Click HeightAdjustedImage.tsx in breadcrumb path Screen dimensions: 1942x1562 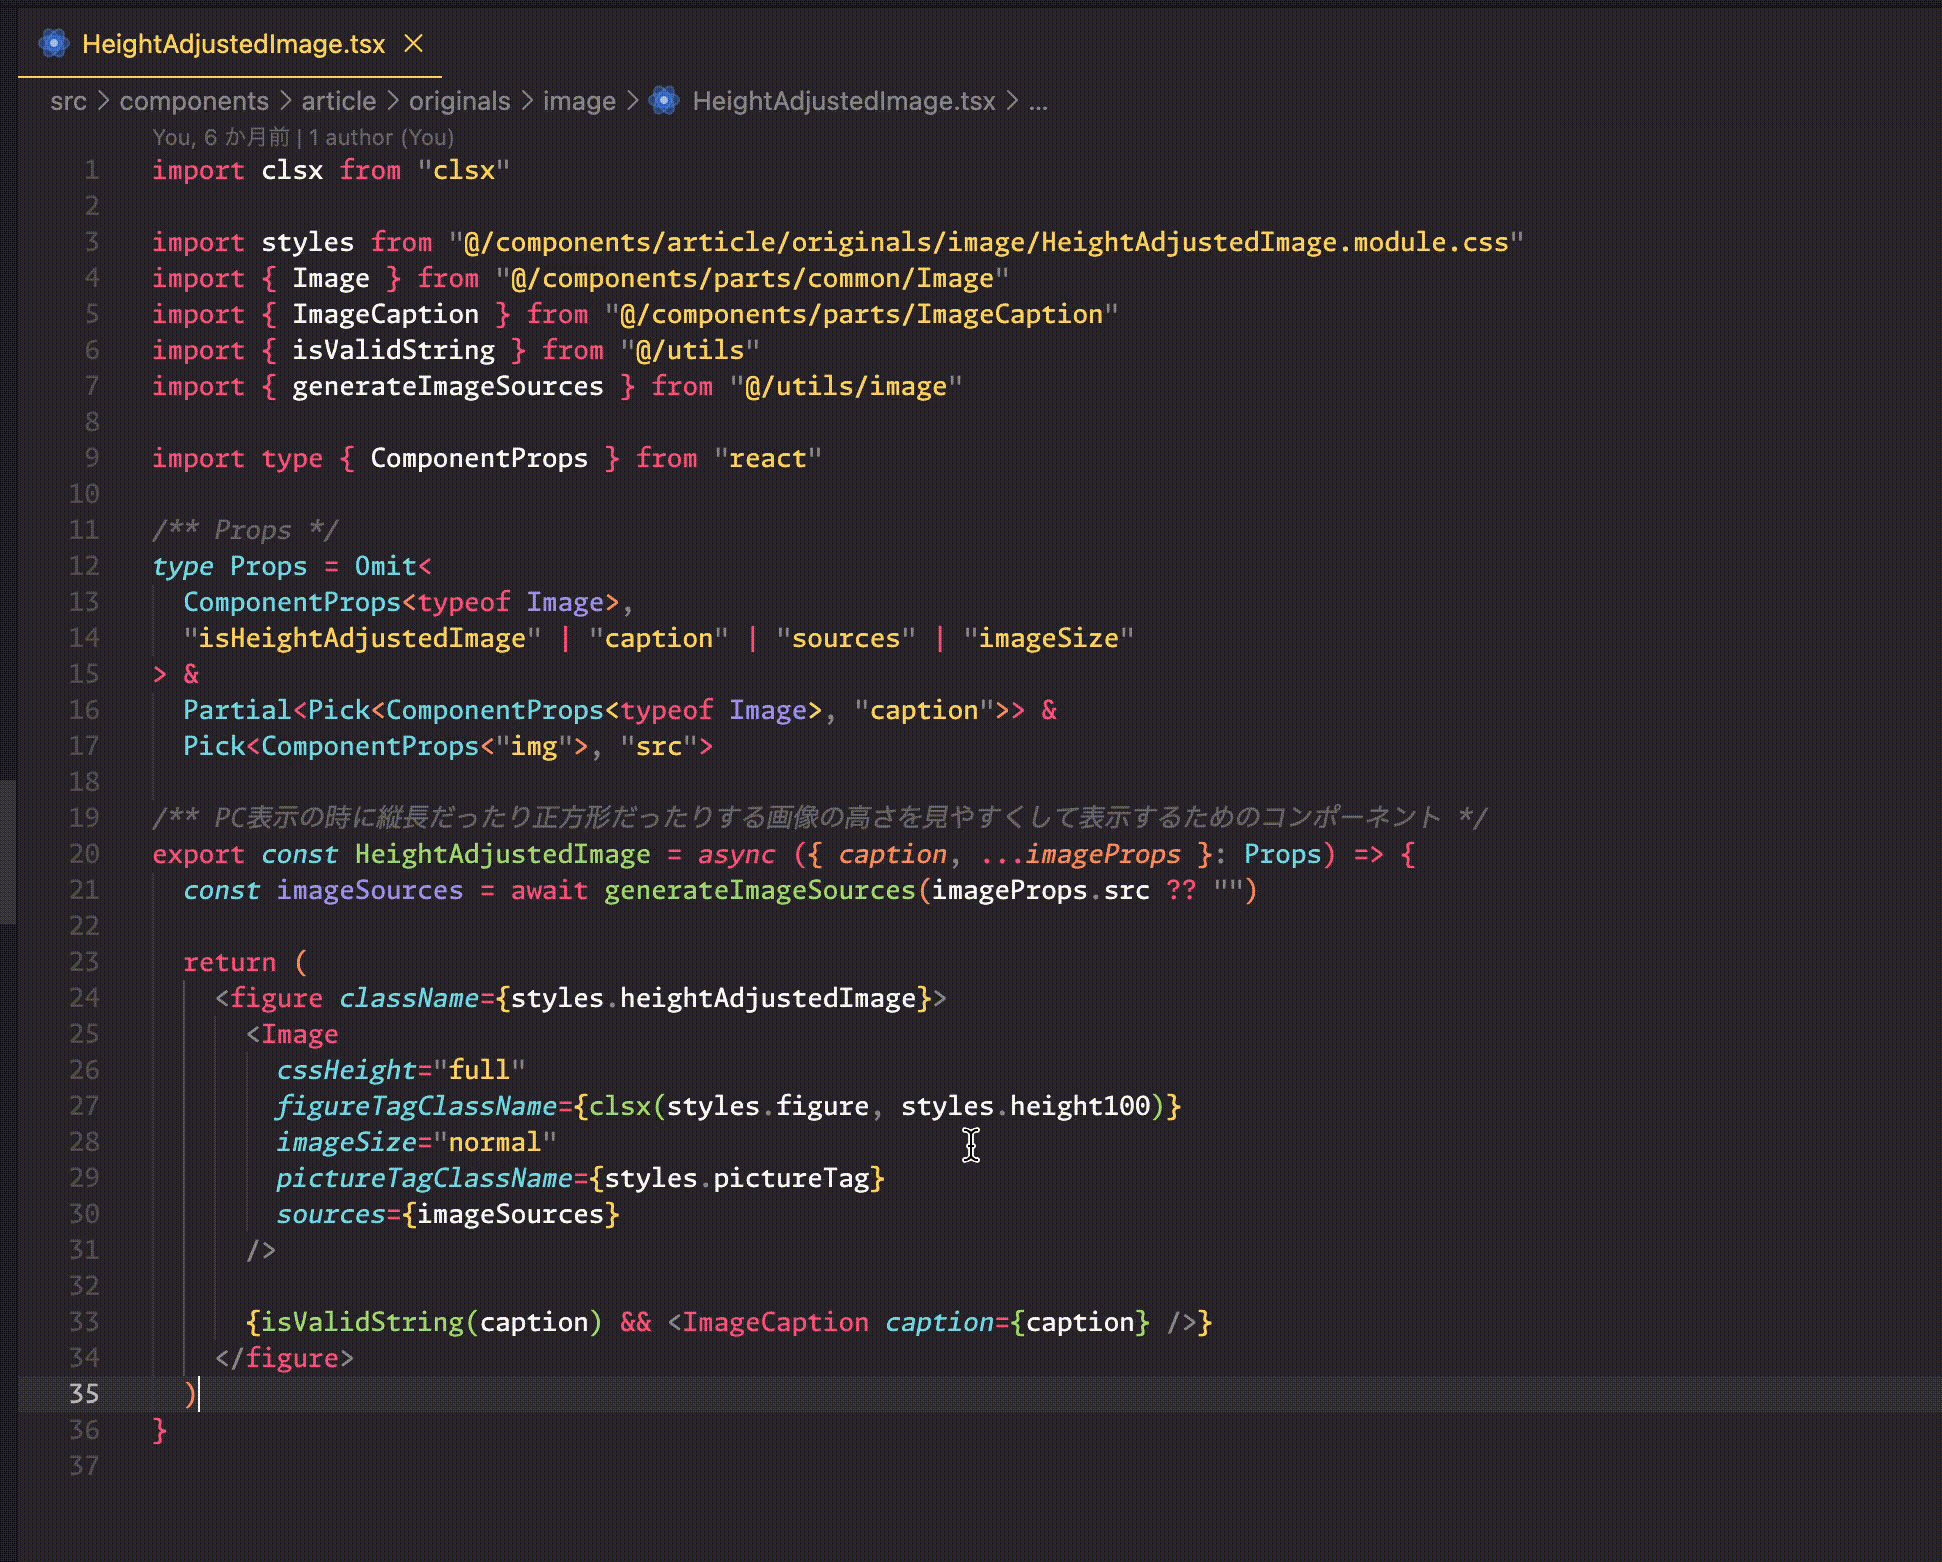[x=843, y=101]
